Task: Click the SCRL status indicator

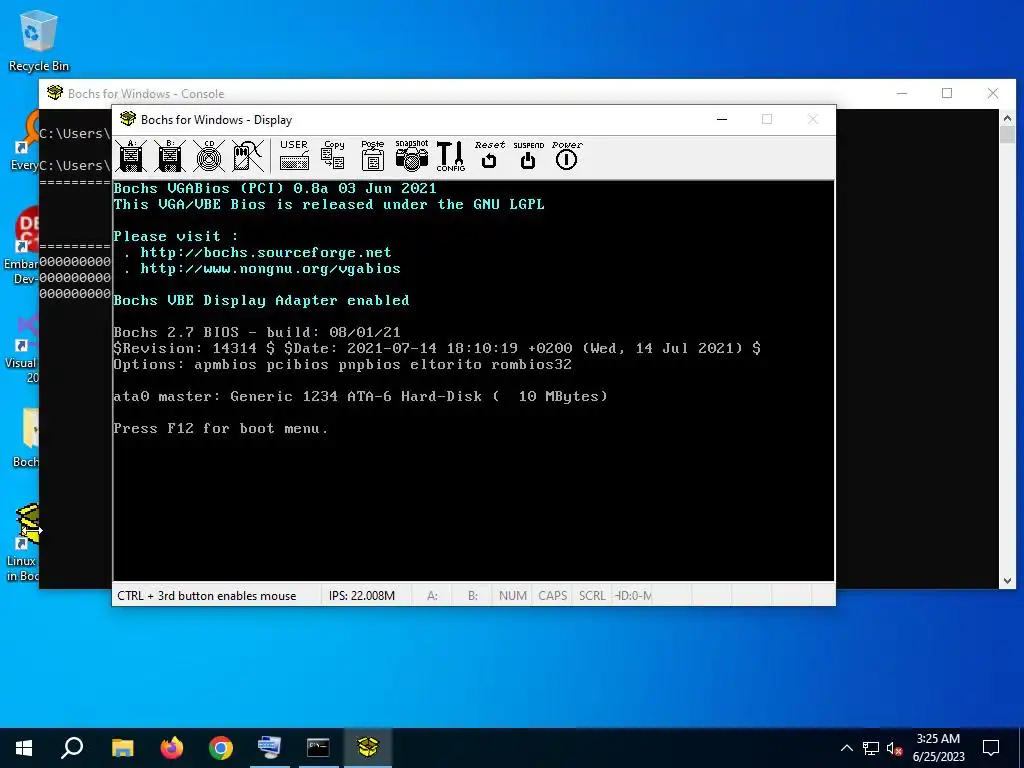Action: coord(592,596)
